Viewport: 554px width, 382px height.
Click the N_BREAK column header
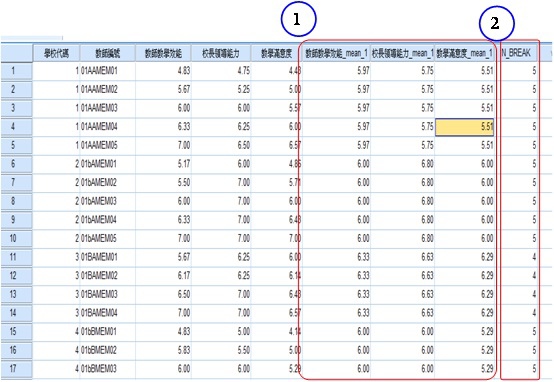pos(516,53)
